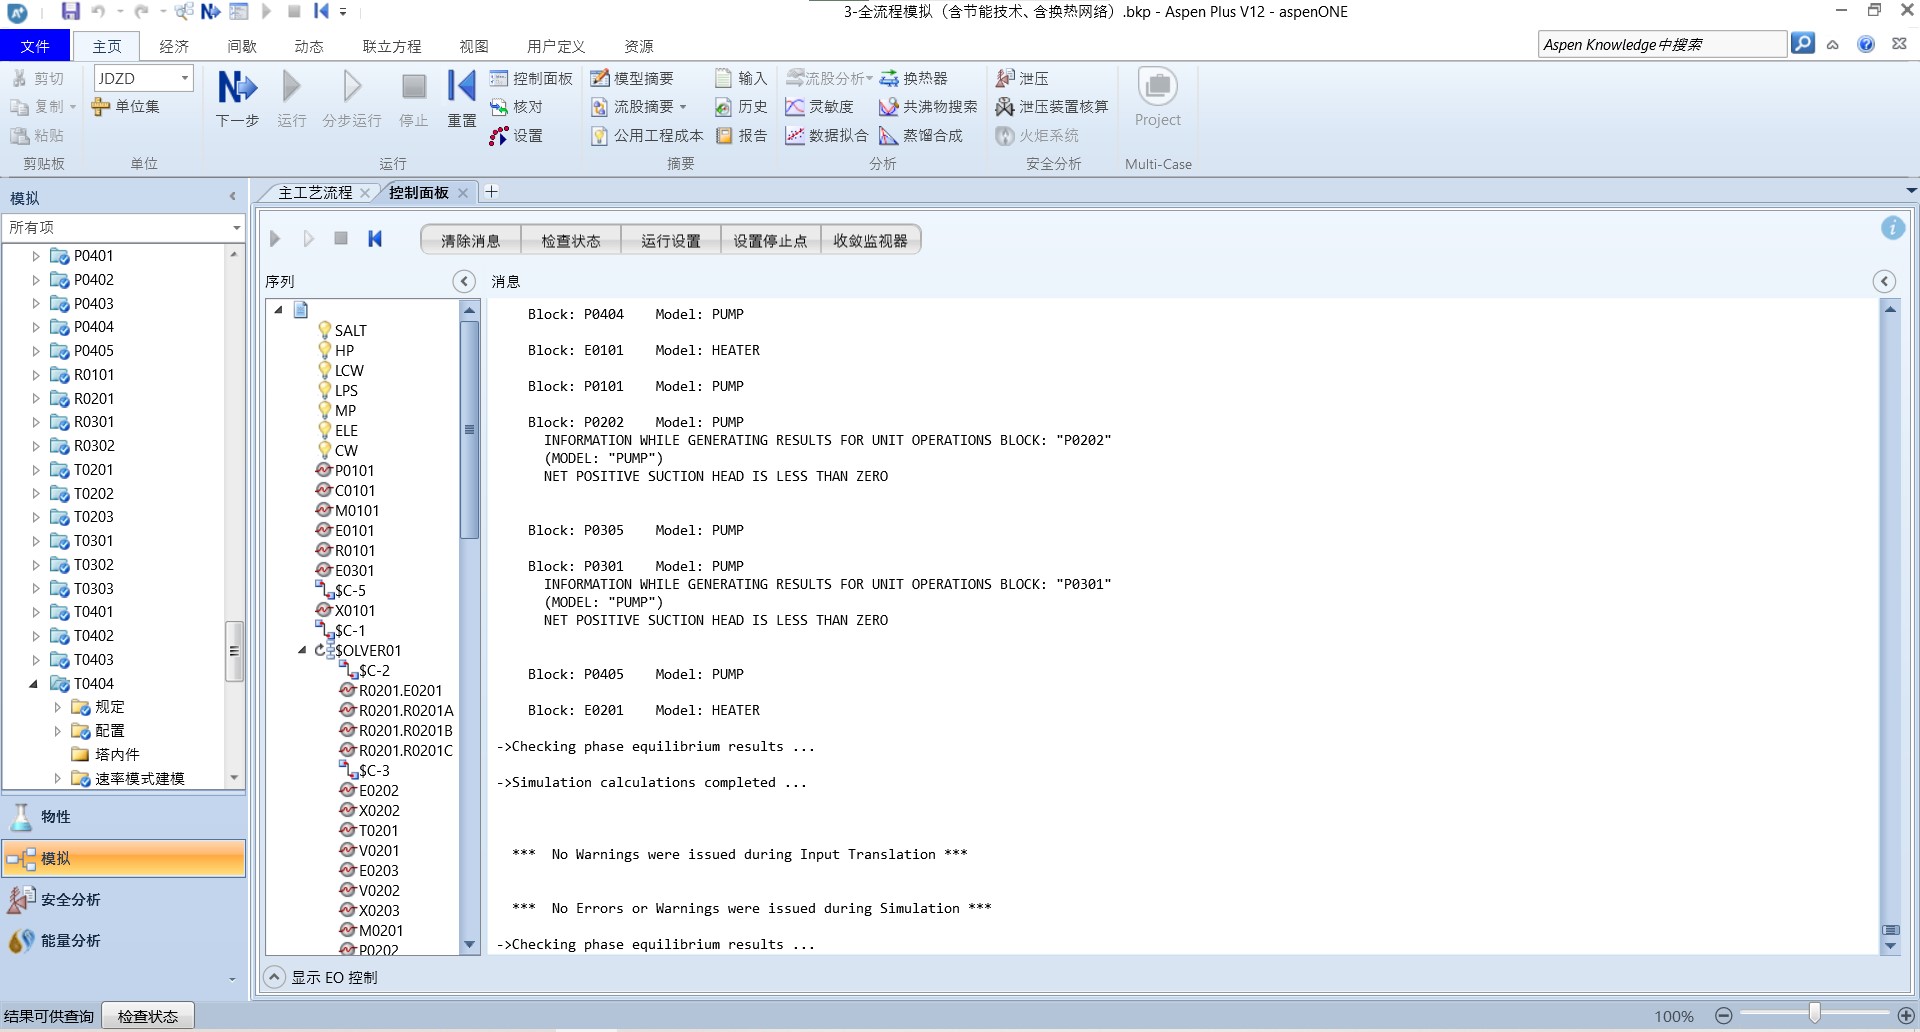Click the 清除消息 button
Viewport: 1920px width, 1032px height.
[x=471, y=240]
